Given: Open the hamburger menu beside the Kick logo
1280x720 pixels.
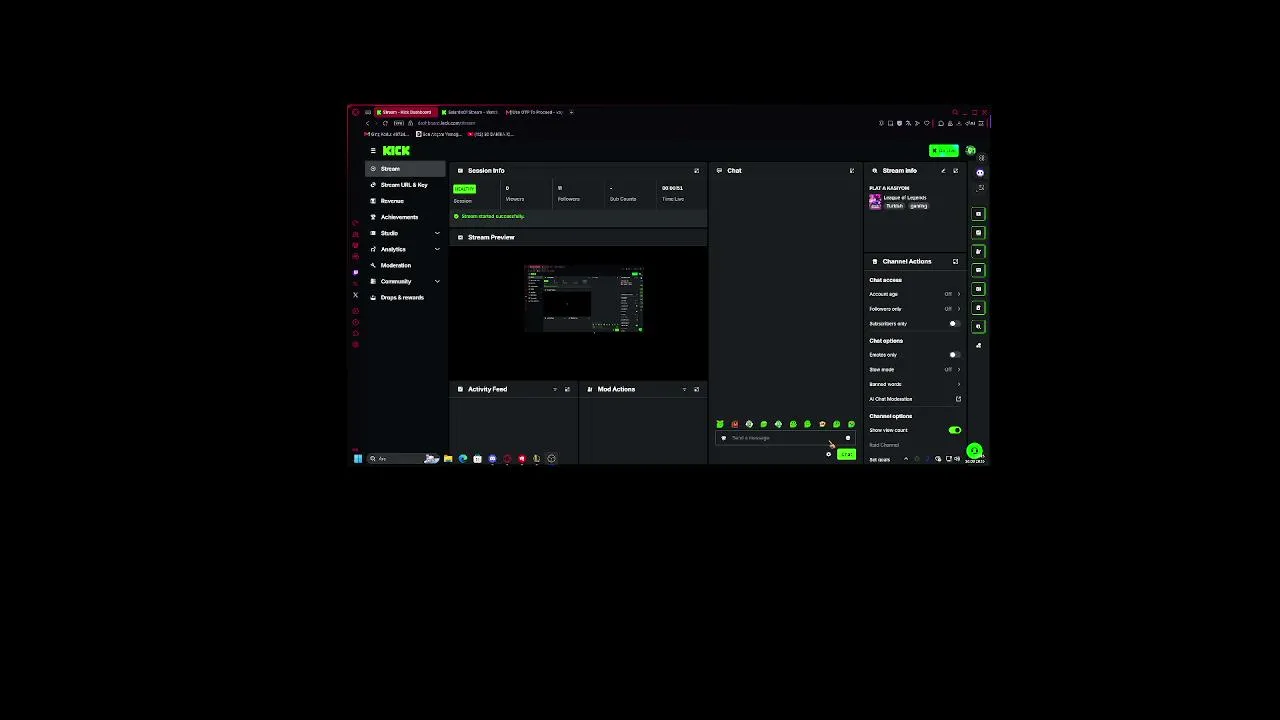Looking at the screenshot, I should [373, 151].
